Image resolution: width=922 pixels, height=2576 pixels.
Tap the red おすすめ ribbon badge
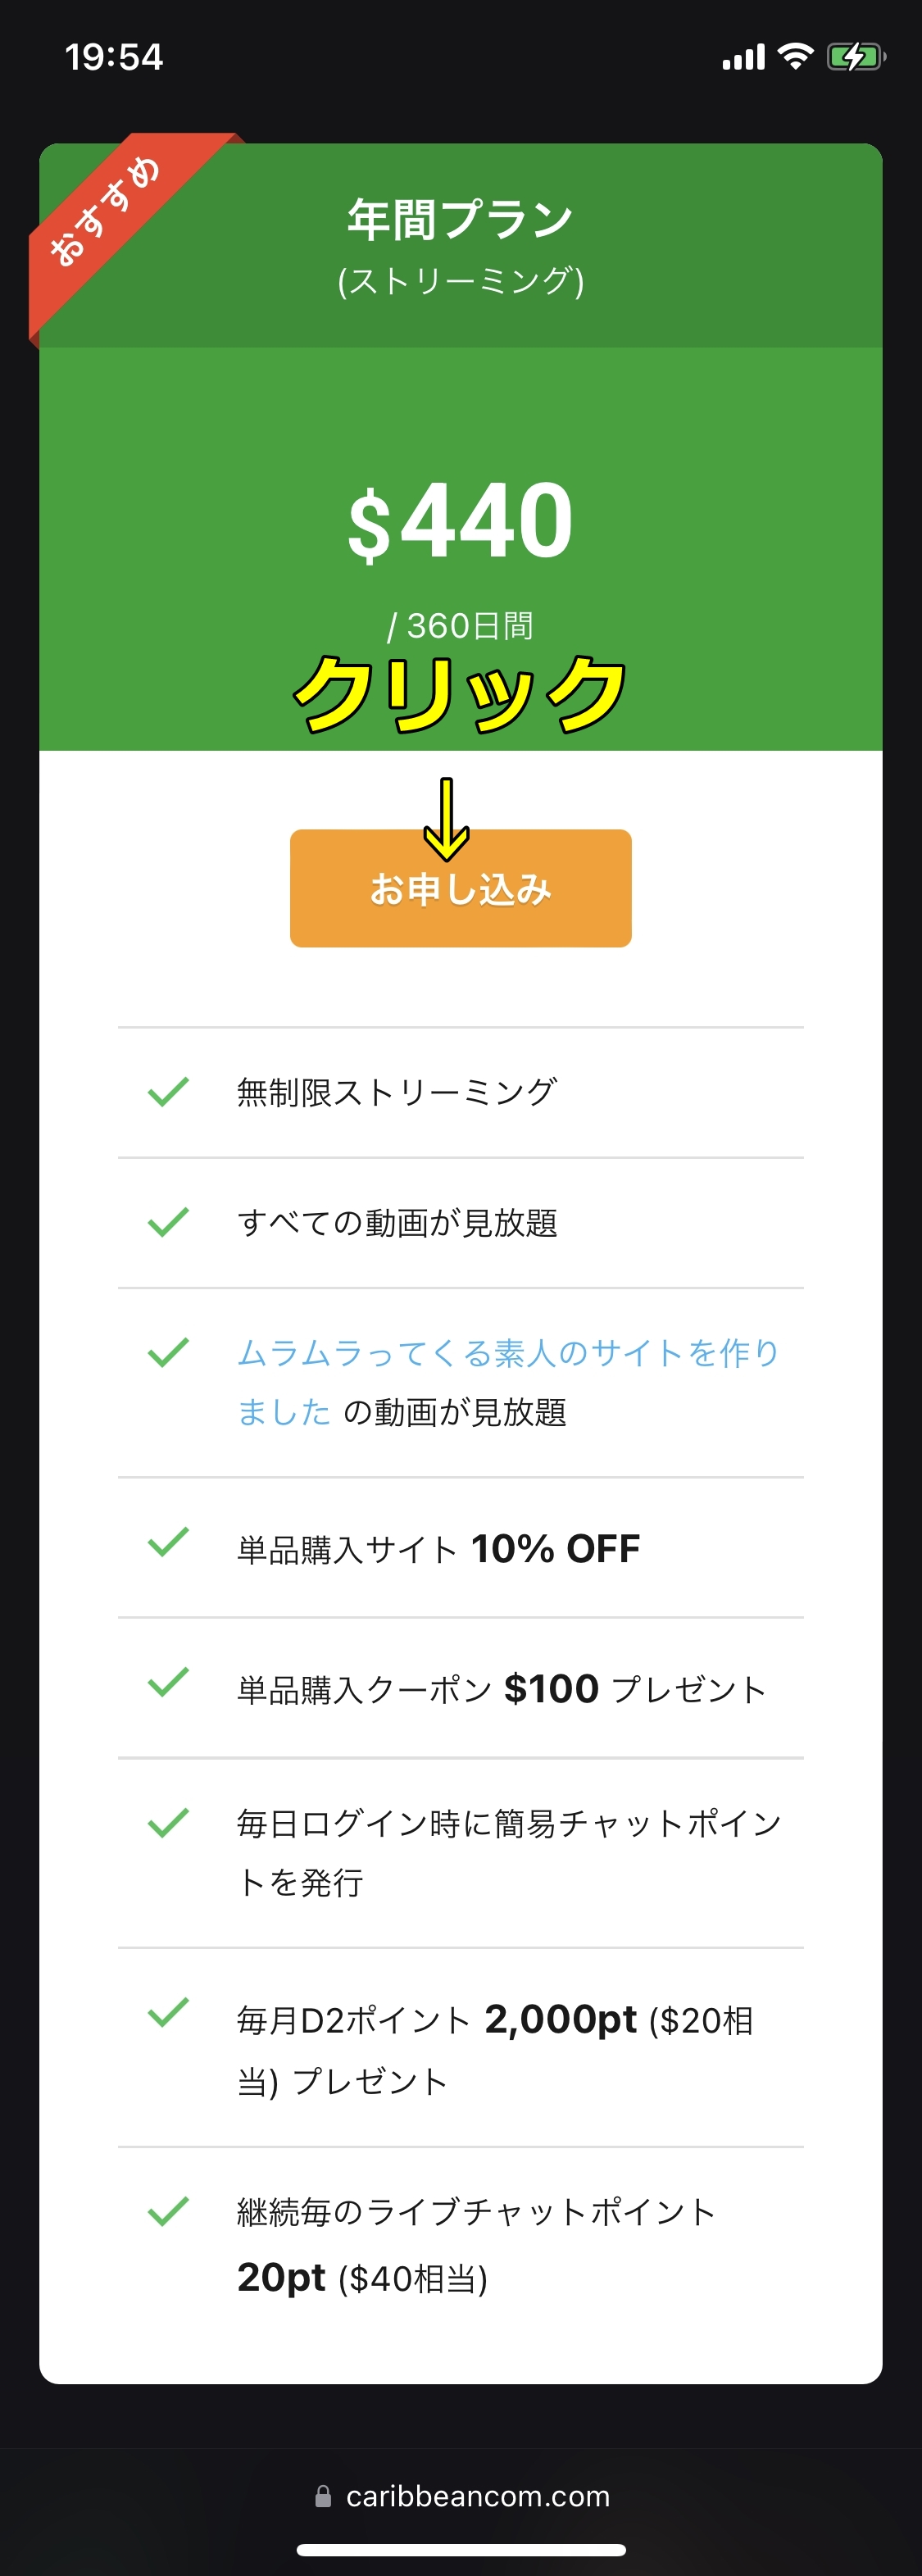tap(105, 211)
